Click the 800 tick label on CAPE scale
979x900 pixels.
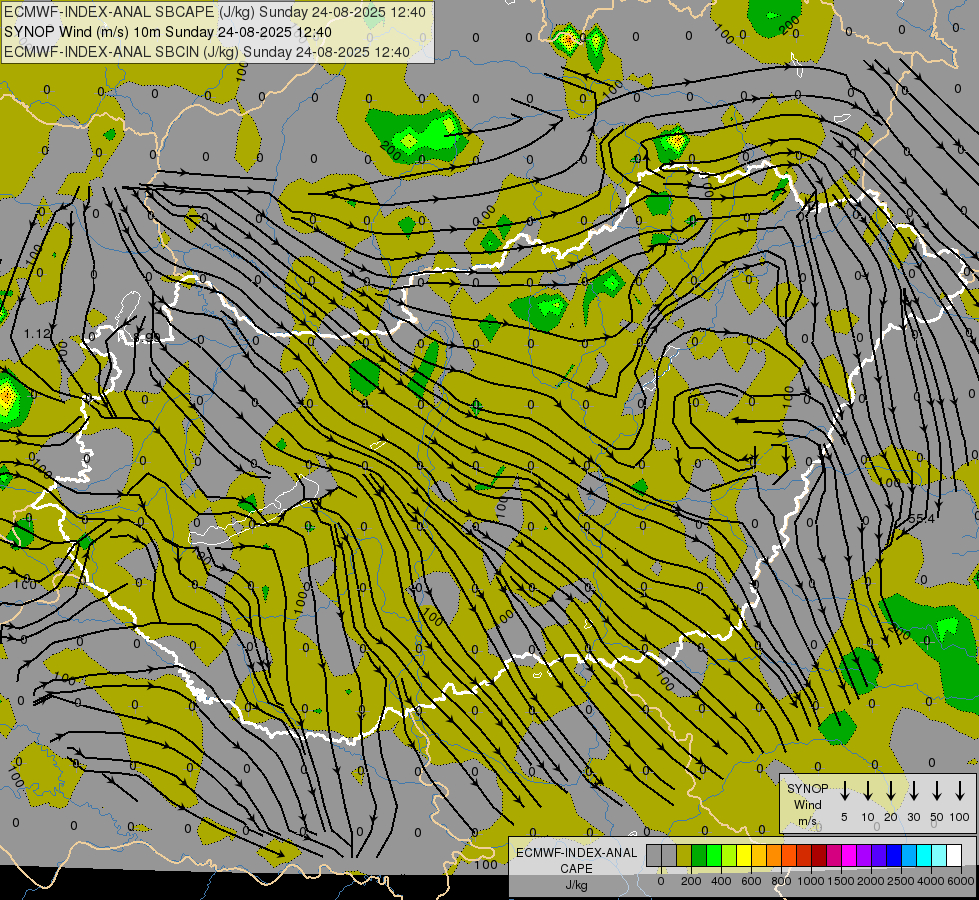coord(781,881)
